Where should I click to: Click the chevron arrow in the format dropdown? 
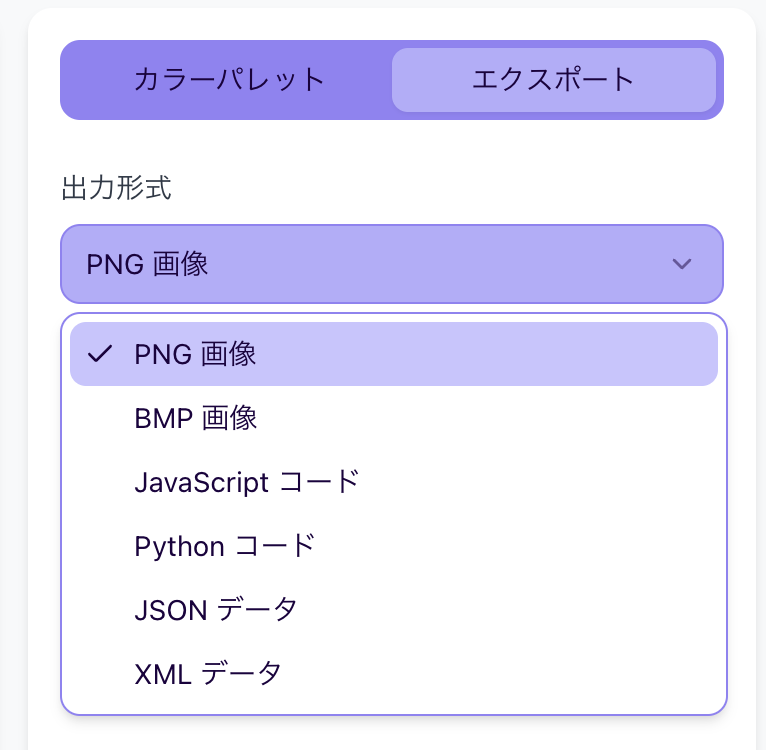(x=682, y=264)
